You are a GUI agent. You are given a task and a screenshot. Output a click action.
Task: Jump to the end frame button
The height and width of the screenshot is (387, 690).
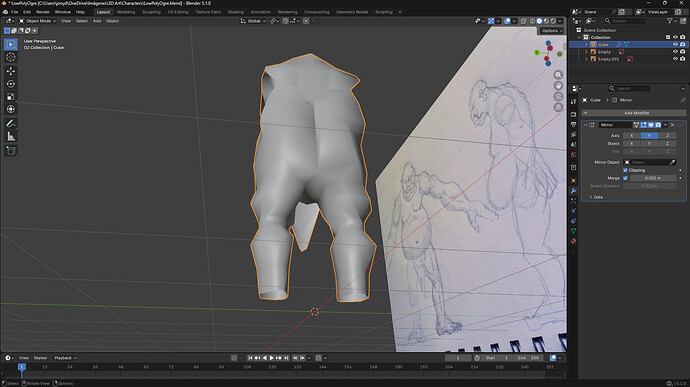[286, 358]
